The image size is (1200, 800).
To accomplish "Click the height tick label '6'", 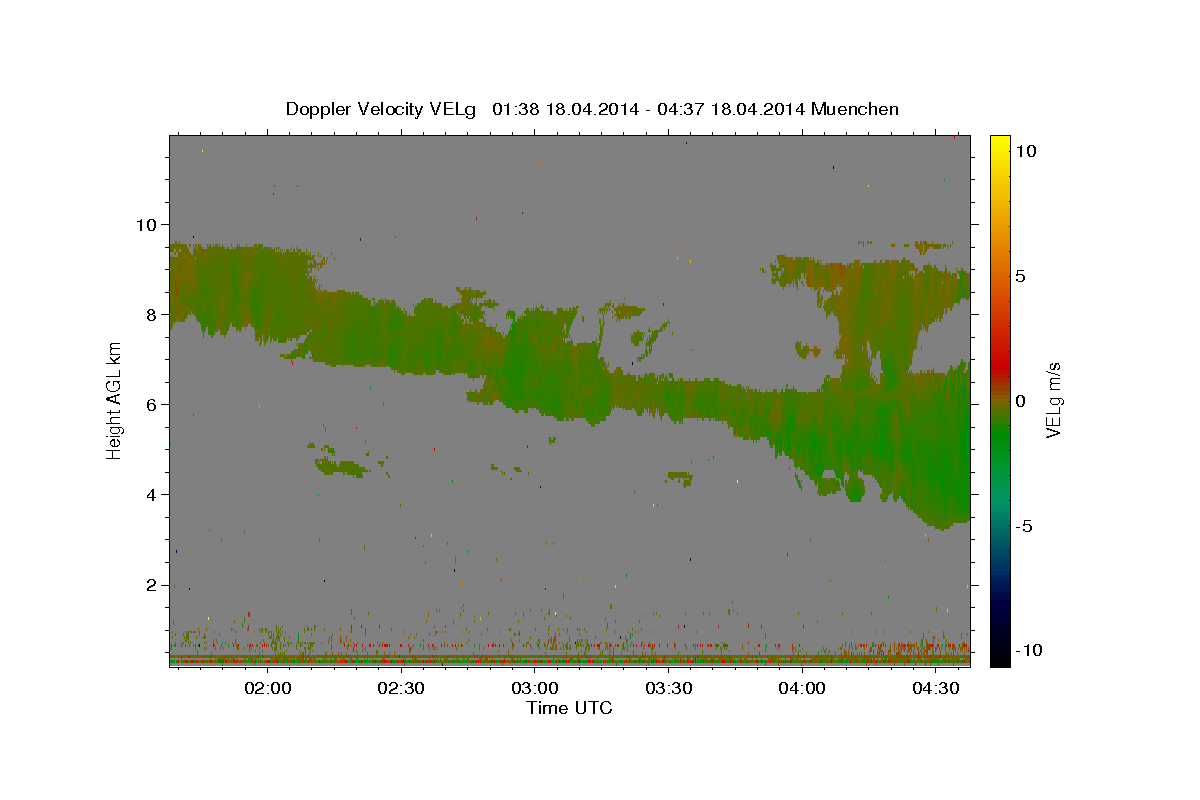I will click(x=152, y=404).
